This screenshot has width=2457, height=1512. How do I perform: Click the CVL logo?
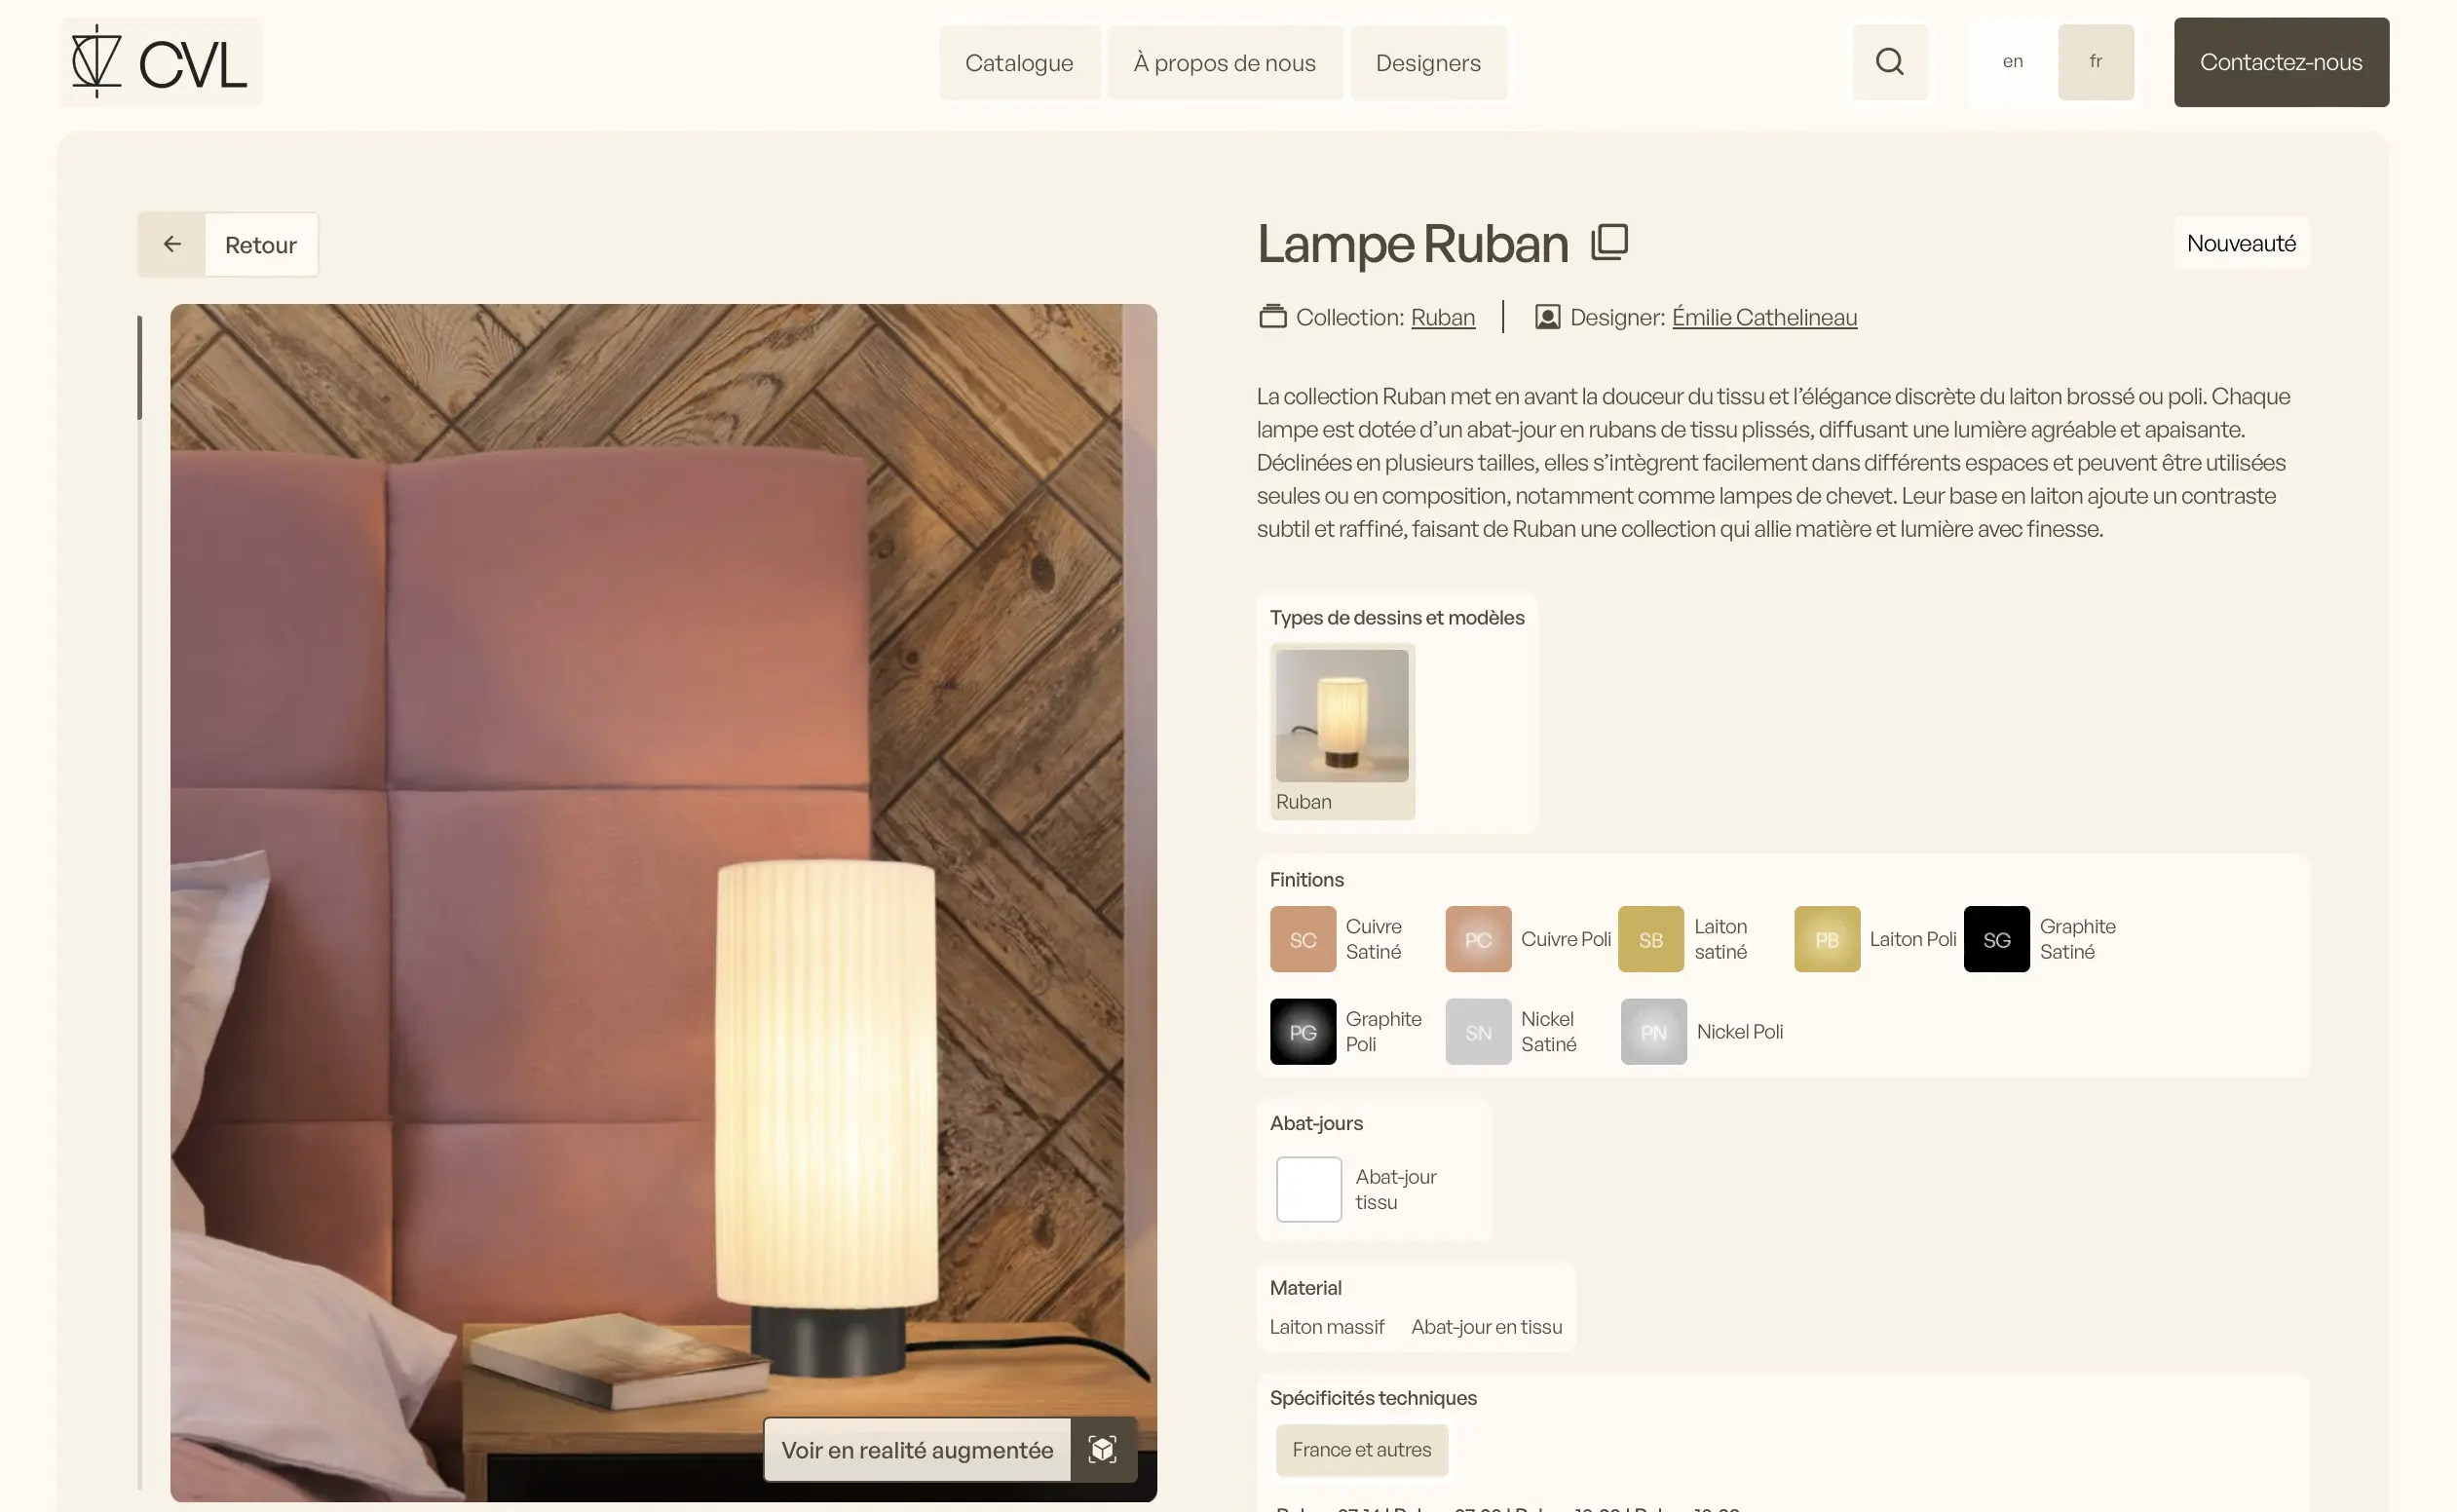pyautogui.click(x=160, y=62)
